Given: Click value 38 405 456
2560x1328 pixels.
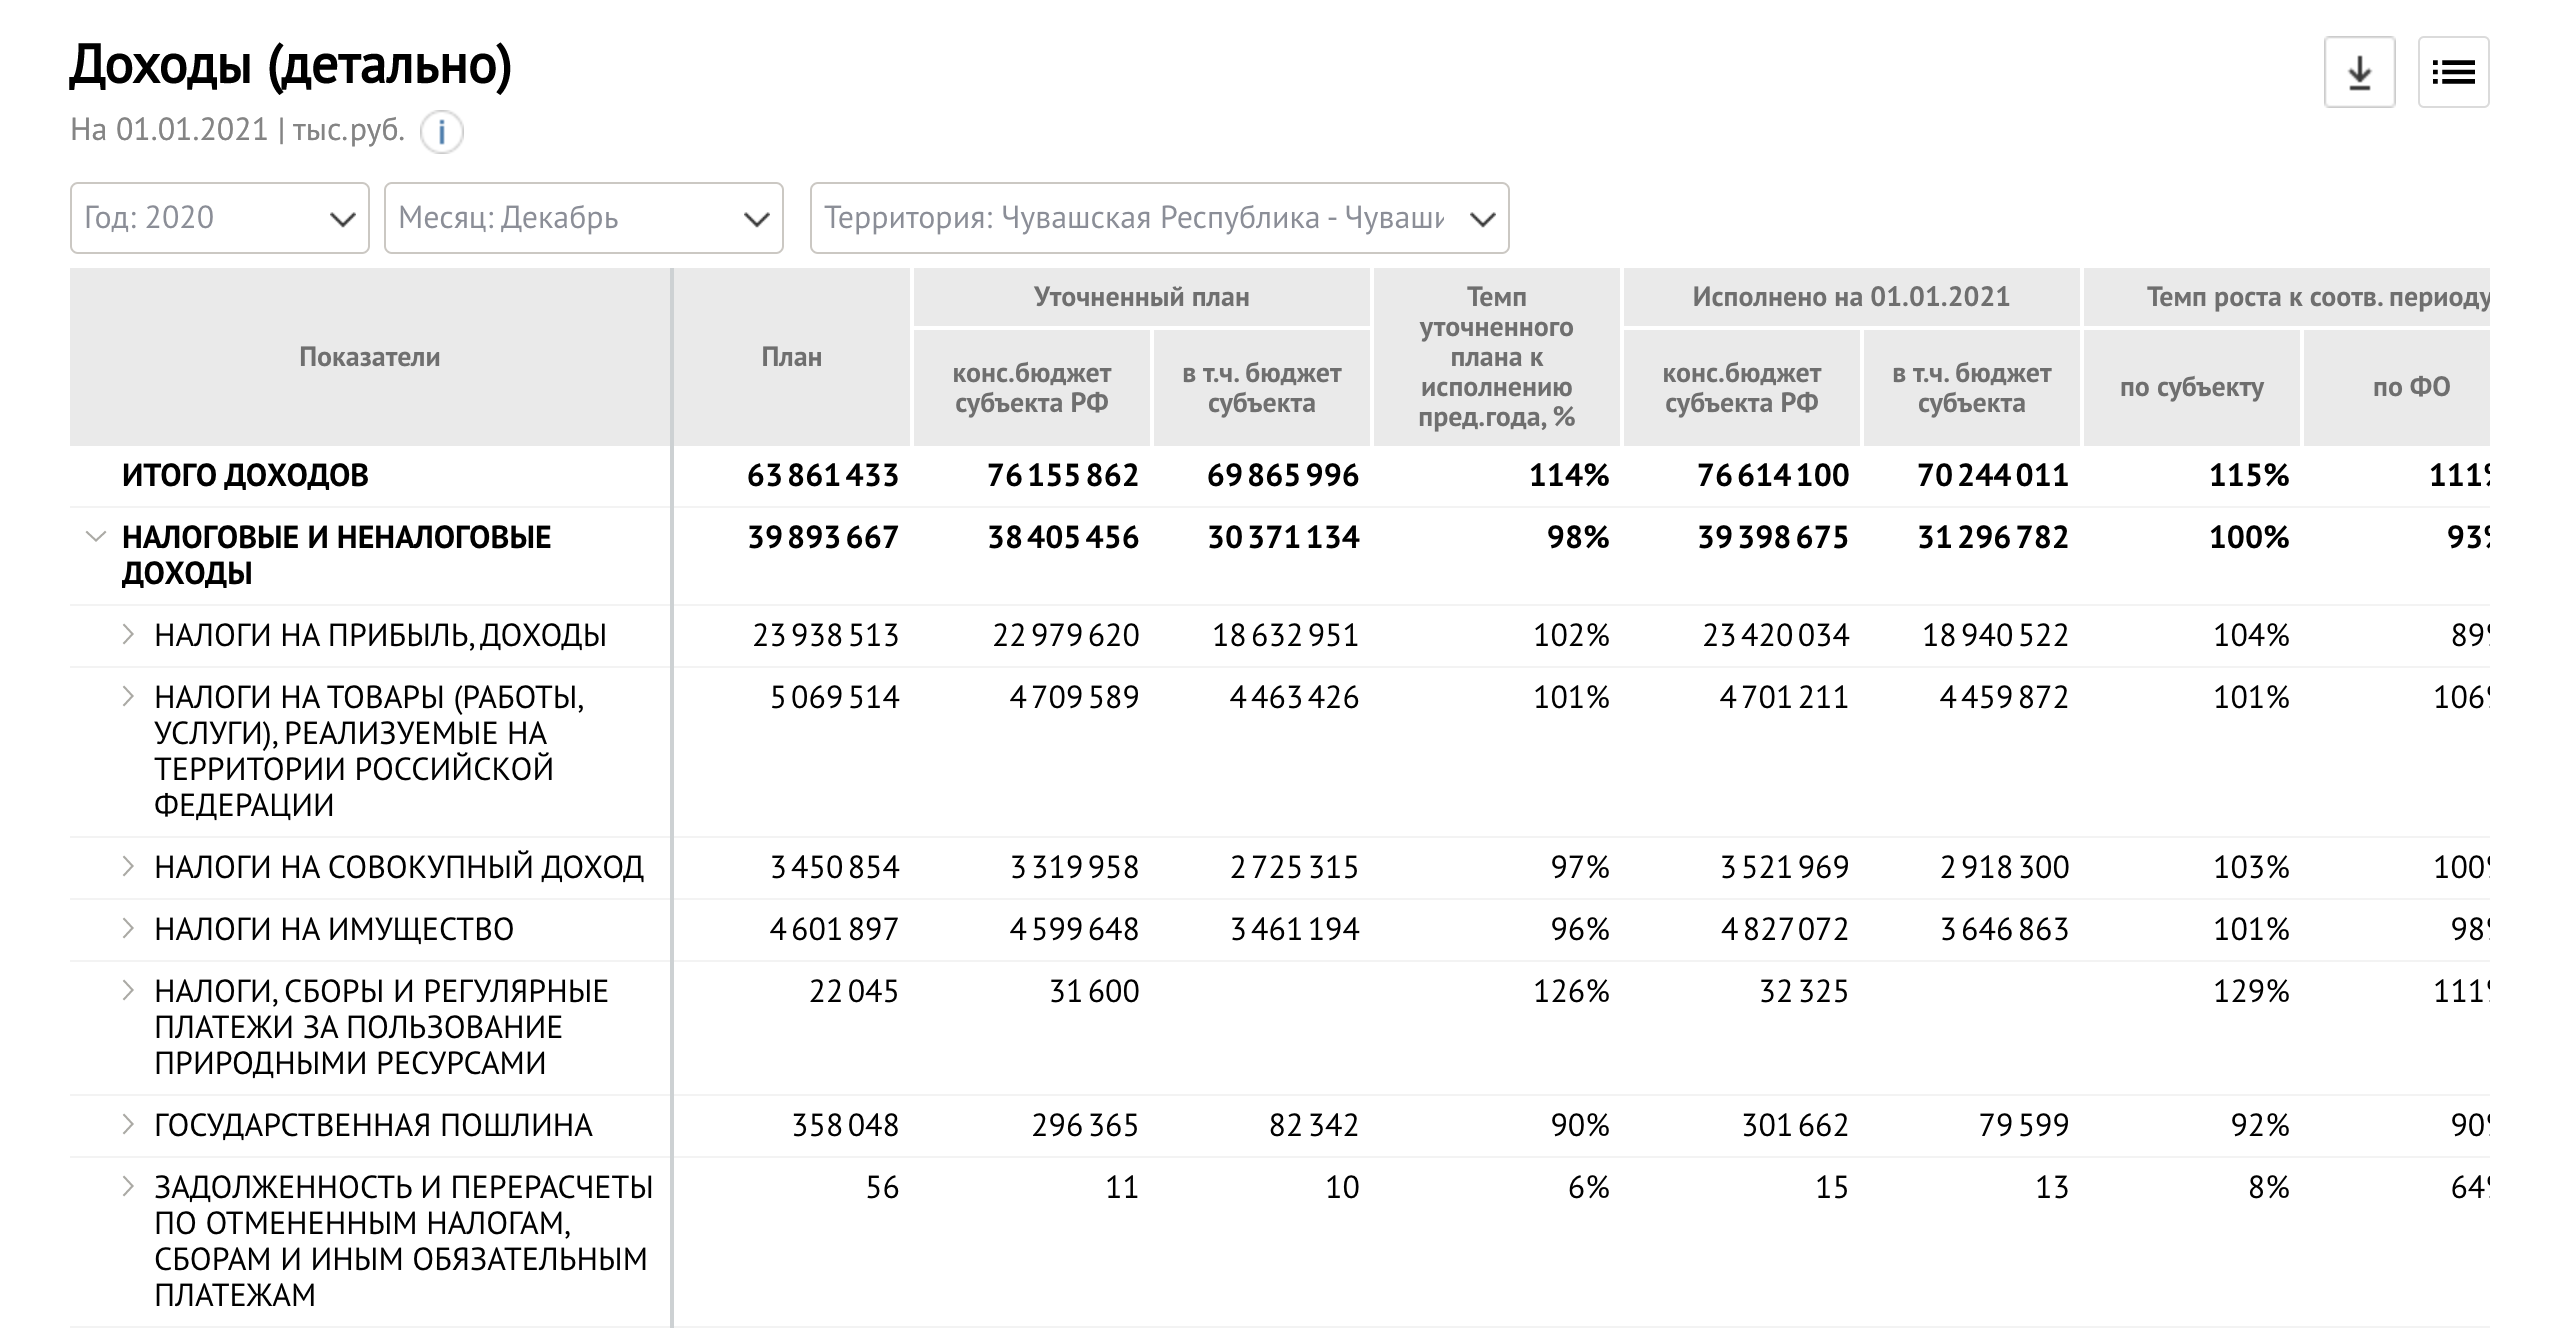Looking at the screenshot, I should click(1063, 537).
